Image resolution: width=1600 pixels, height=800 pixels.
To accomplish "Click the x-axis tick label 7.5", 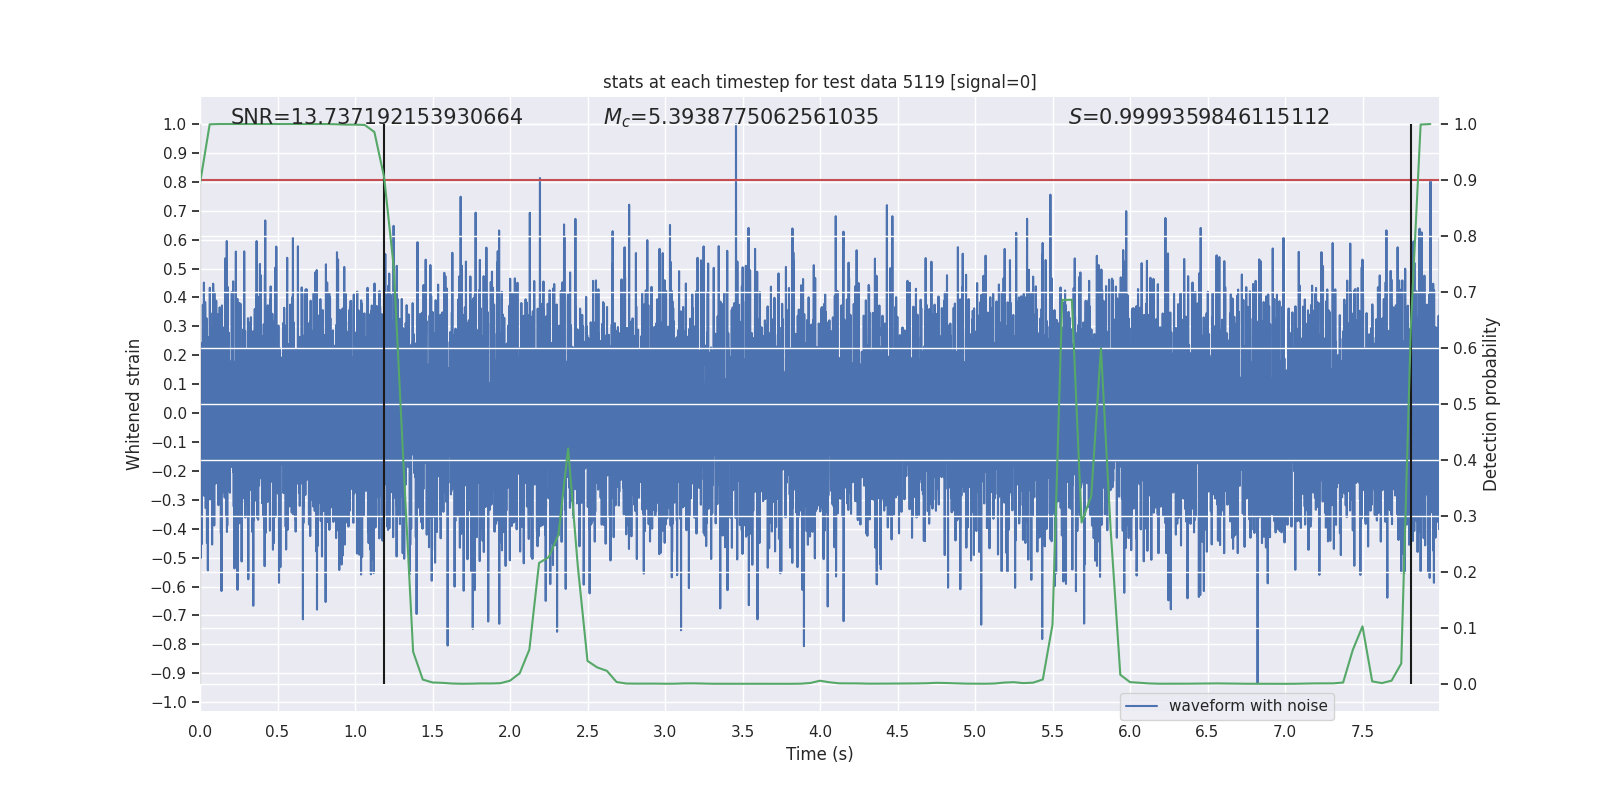I will [x=1362, y=731].
